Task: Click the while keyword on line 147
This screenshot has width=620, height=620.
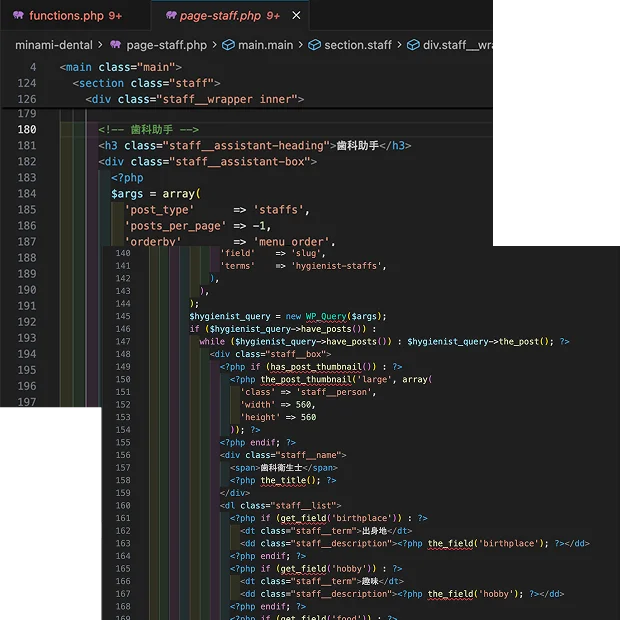Action: click(x=212, y=342)
